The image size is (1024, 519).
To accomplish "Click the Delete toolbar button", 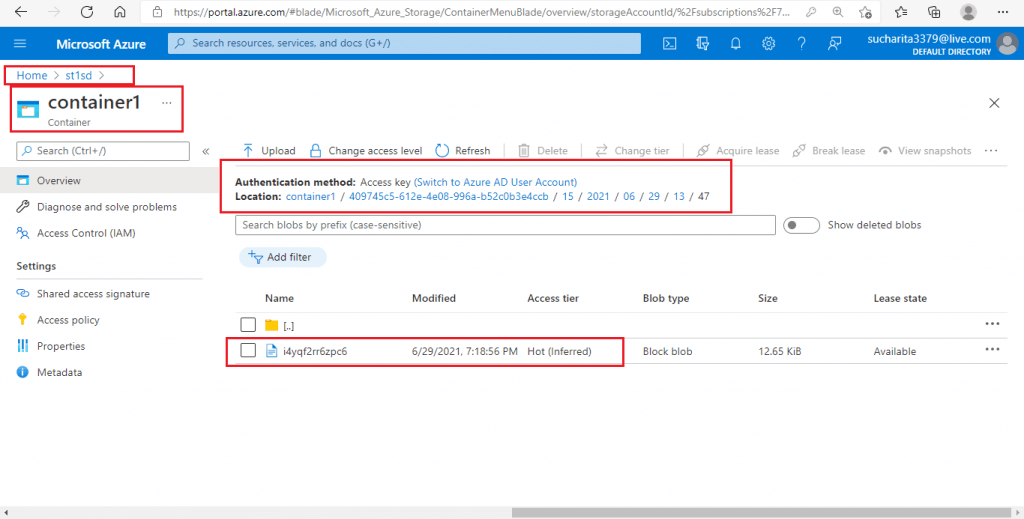I will (x=543, y=151).
